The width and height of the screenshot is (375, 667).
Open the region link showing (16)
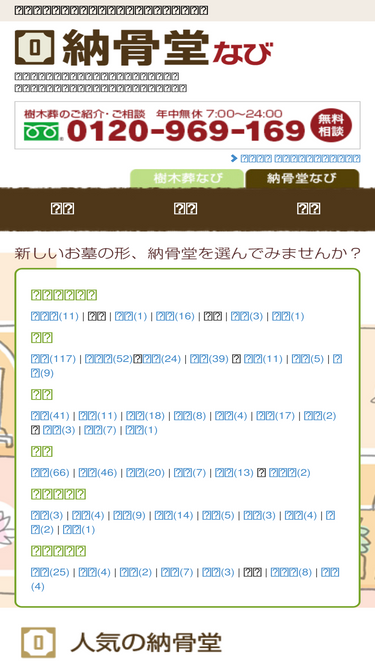click(175, 316)
